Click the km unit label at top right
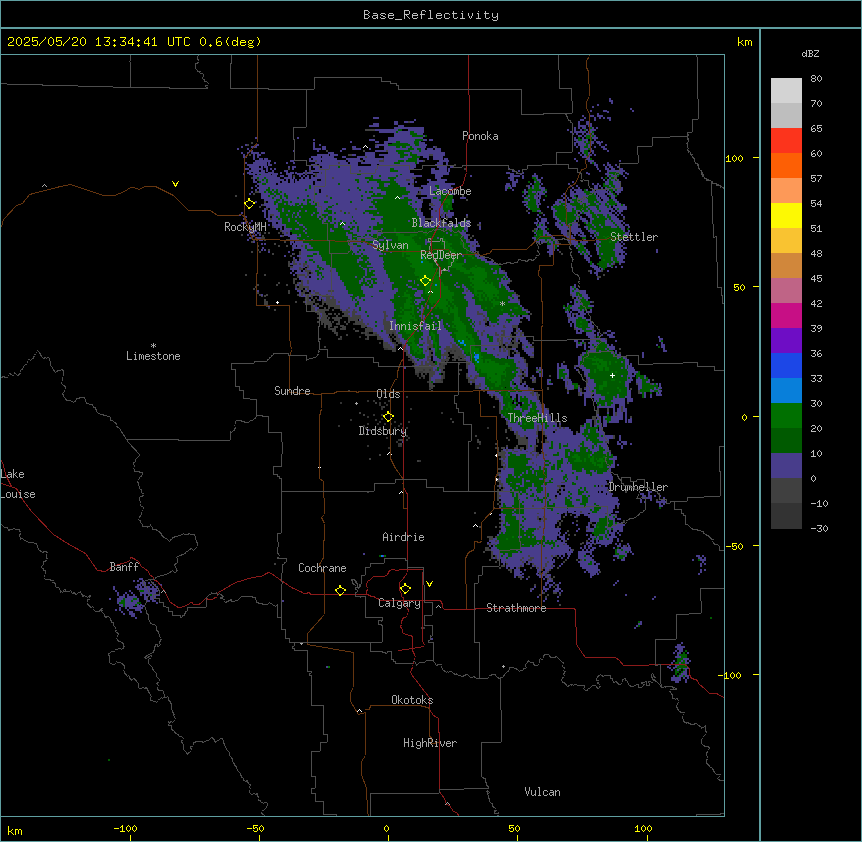The height and width of the screenshot is (842, 862). (x=745, y=42)
